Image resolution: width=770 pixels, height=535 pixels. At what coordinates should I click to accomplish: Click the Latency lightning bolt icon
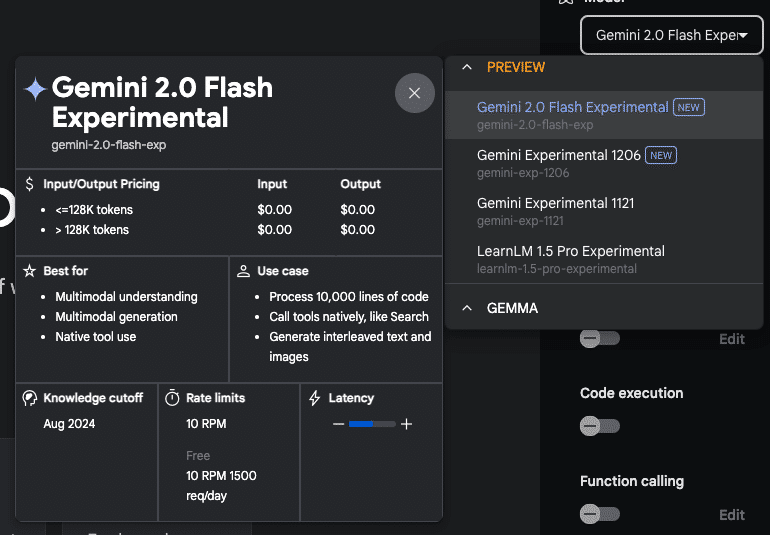pos(315,398)
